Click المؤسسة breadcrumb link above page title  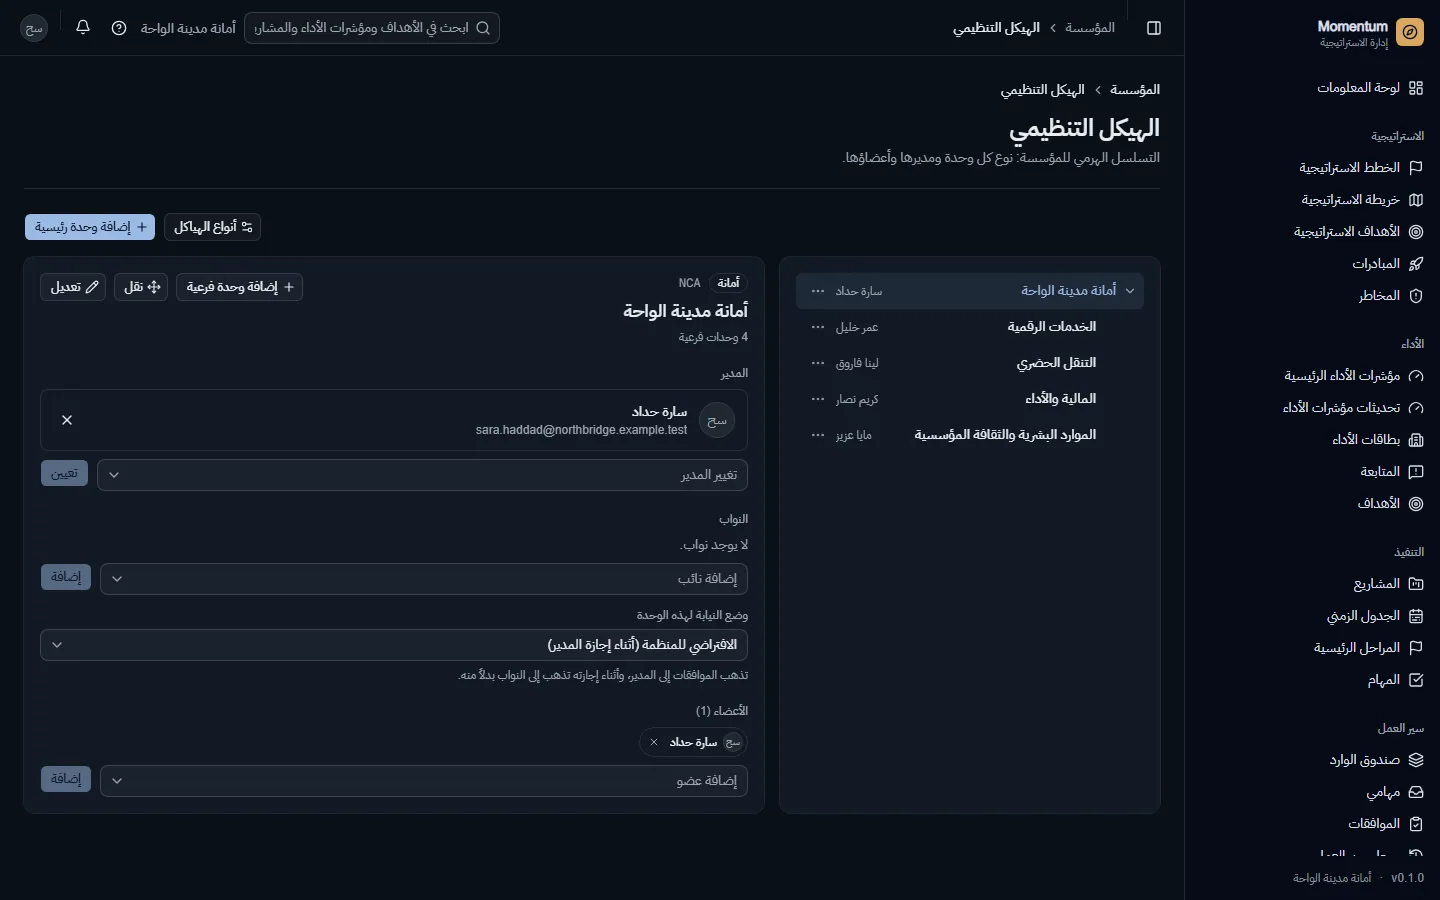[1135, 90]
